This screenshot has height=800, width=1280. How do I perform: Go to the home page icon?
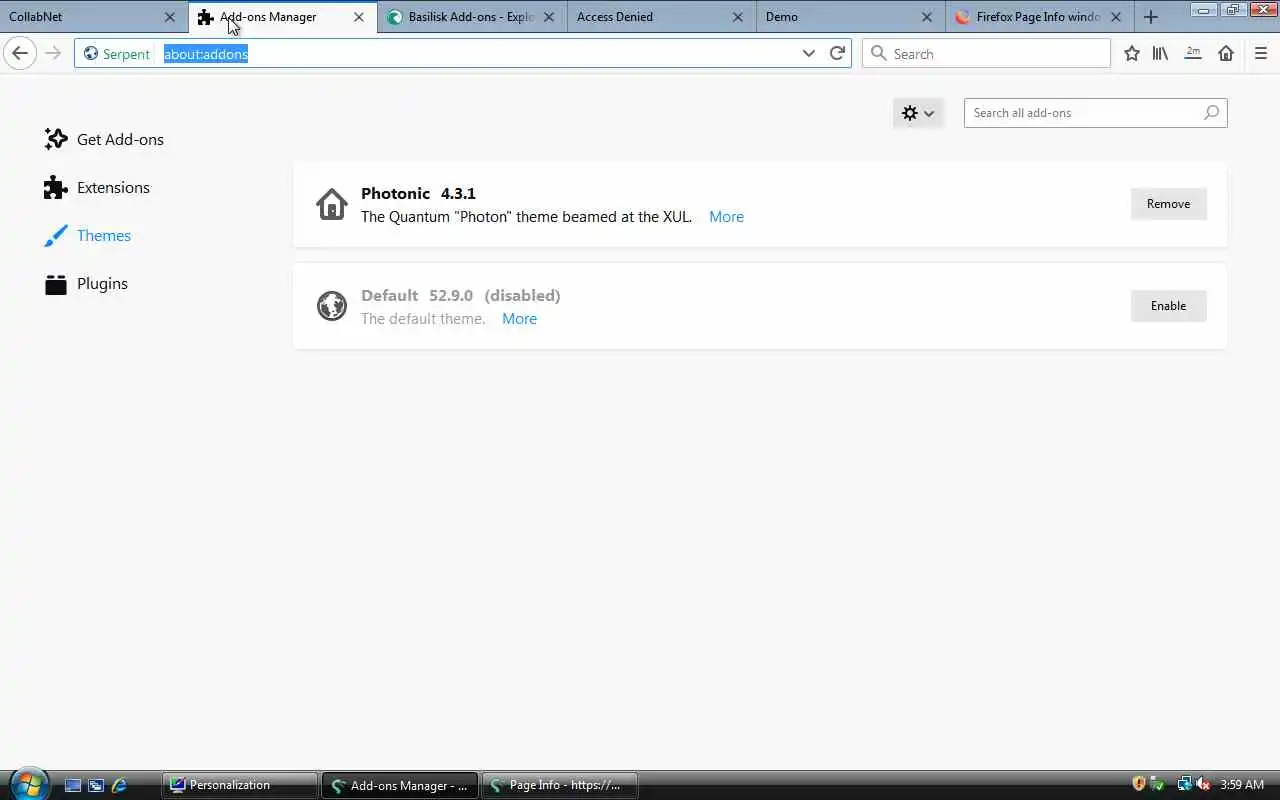click(x=1226, y=53)
